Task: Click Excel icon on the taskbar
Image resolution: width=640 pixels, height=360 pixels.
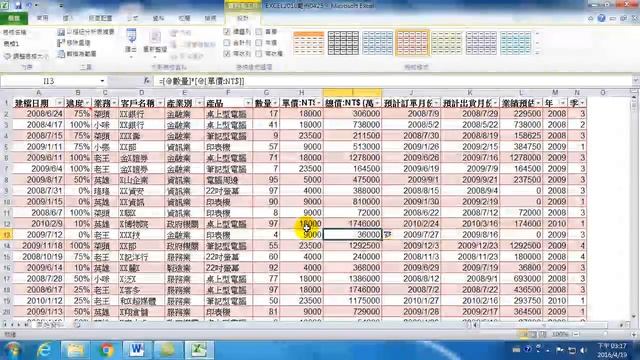Action: (x=199, y=350)
